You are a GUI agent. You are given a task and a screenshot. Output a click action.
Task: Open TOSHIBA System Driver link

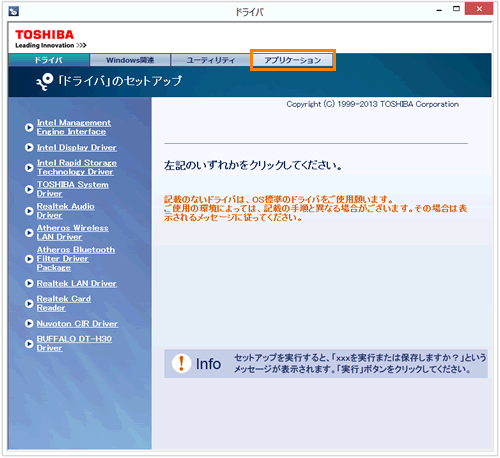(x=73, y=189)
